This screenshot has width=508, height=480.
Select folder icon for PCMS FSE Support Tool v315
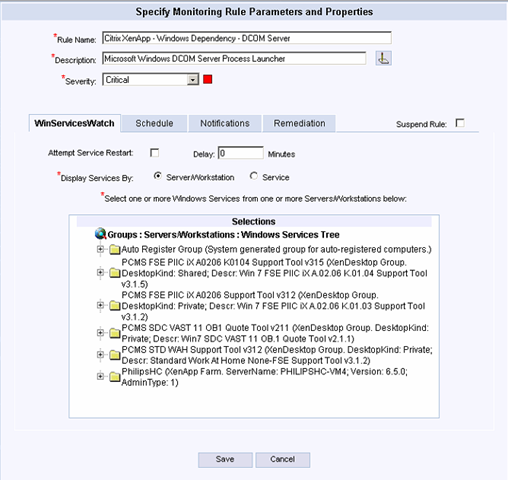[115, 273]
